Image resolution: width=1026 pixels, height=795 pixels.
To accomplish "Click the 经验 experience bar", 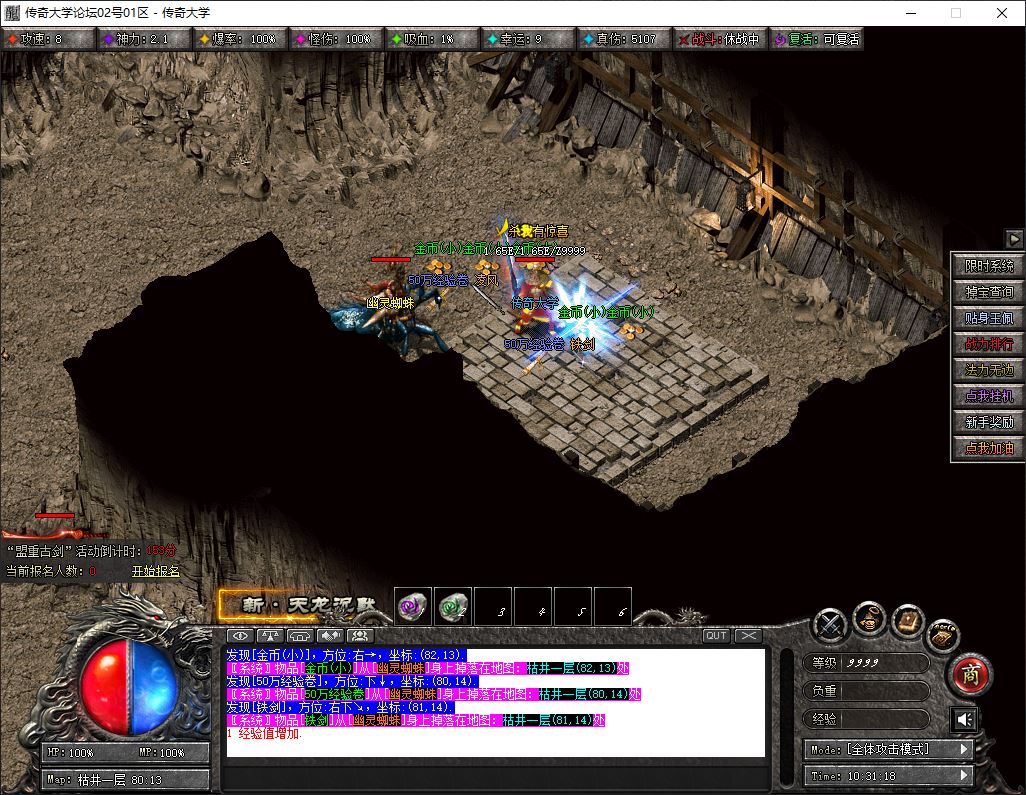I will 866,719.
